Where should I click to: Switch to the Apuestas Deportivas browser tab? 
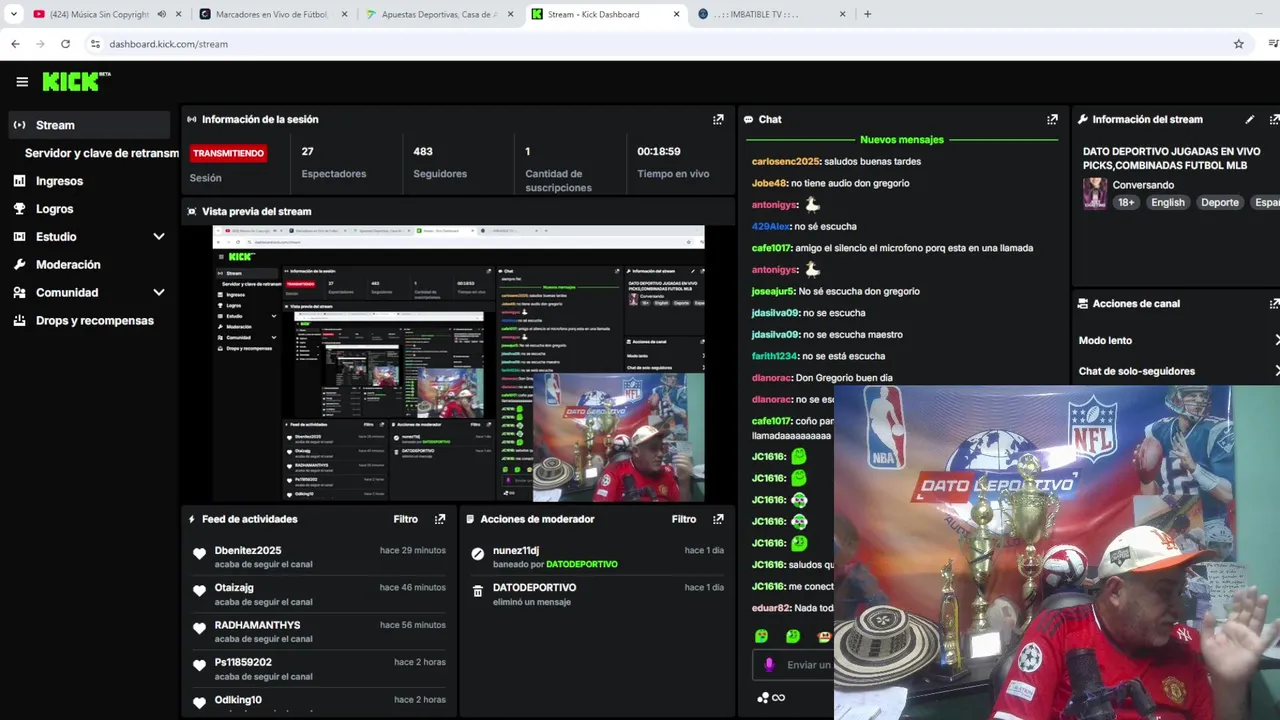click(438, 14)
